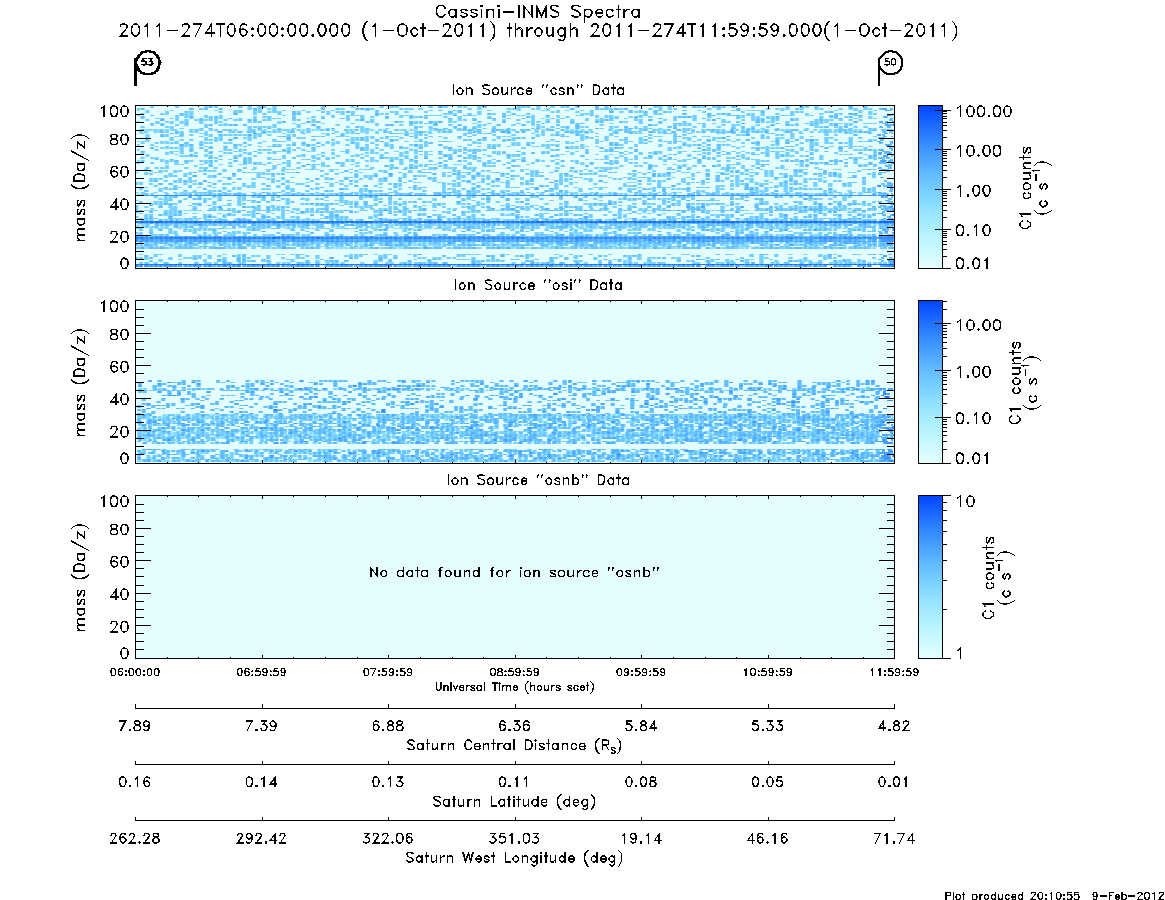1165x900 pixels.
Task: Click the 262.28 longitude value
Action: [x=134, y=838]
